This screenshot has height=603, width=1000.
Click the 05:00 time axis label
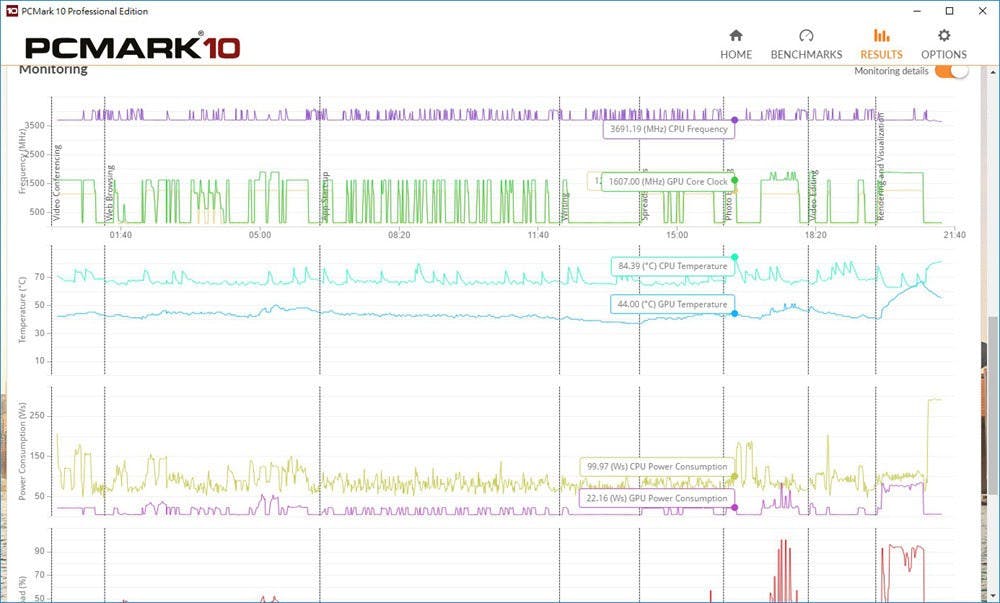(260, 235)
